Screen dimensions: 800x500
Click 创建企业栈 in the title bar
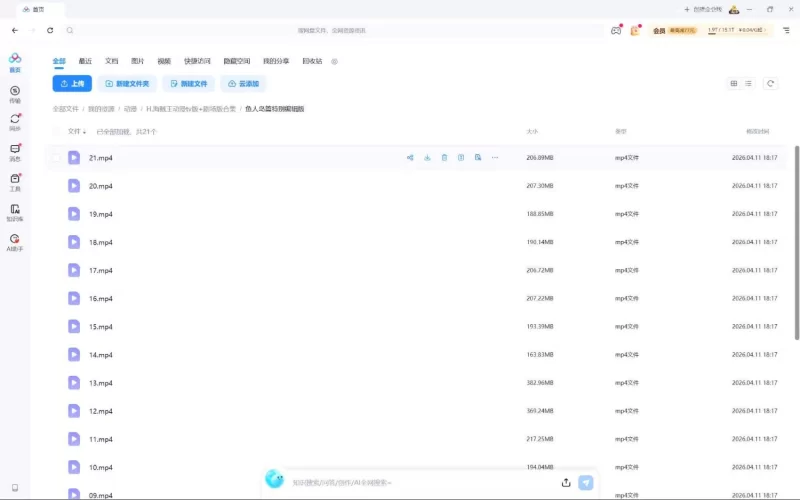coord(703,9)
